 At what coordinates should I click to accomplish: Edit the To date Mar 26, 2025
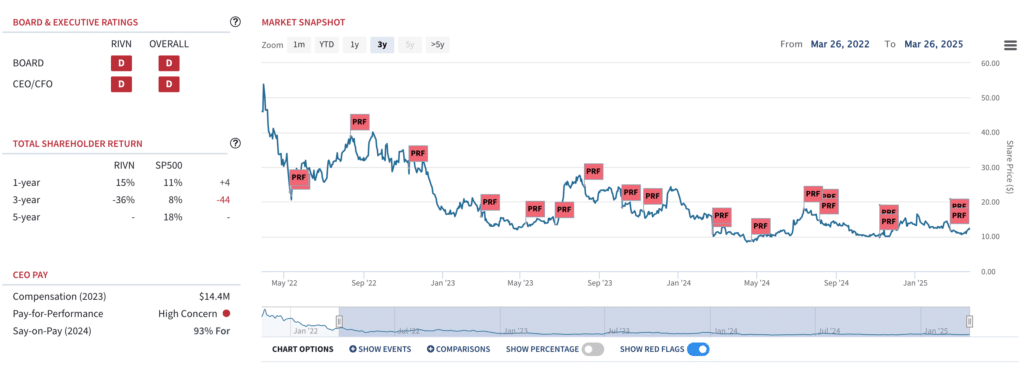tap(934, 44)
